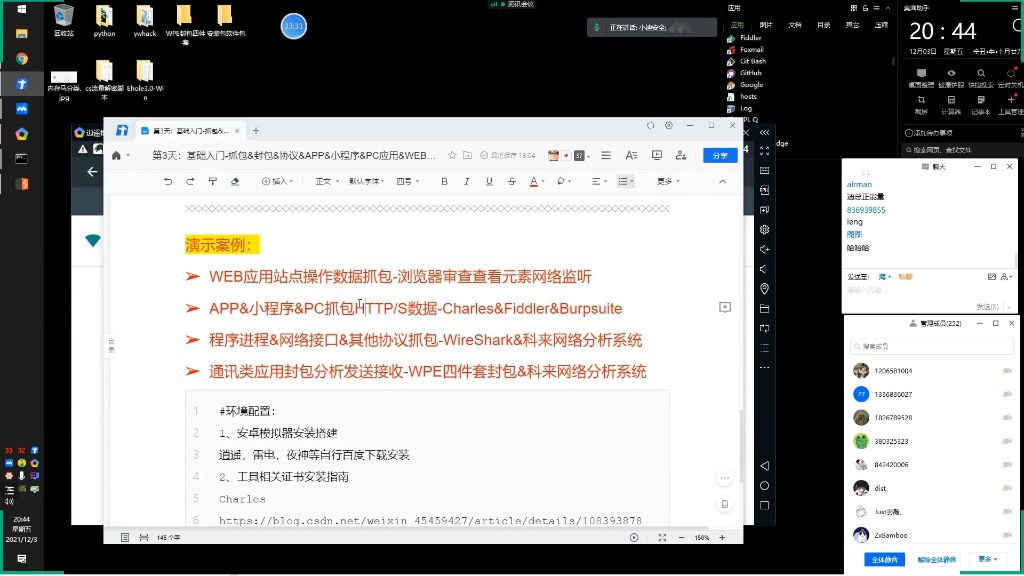Click the python folder on the desktop

[104, 21]
